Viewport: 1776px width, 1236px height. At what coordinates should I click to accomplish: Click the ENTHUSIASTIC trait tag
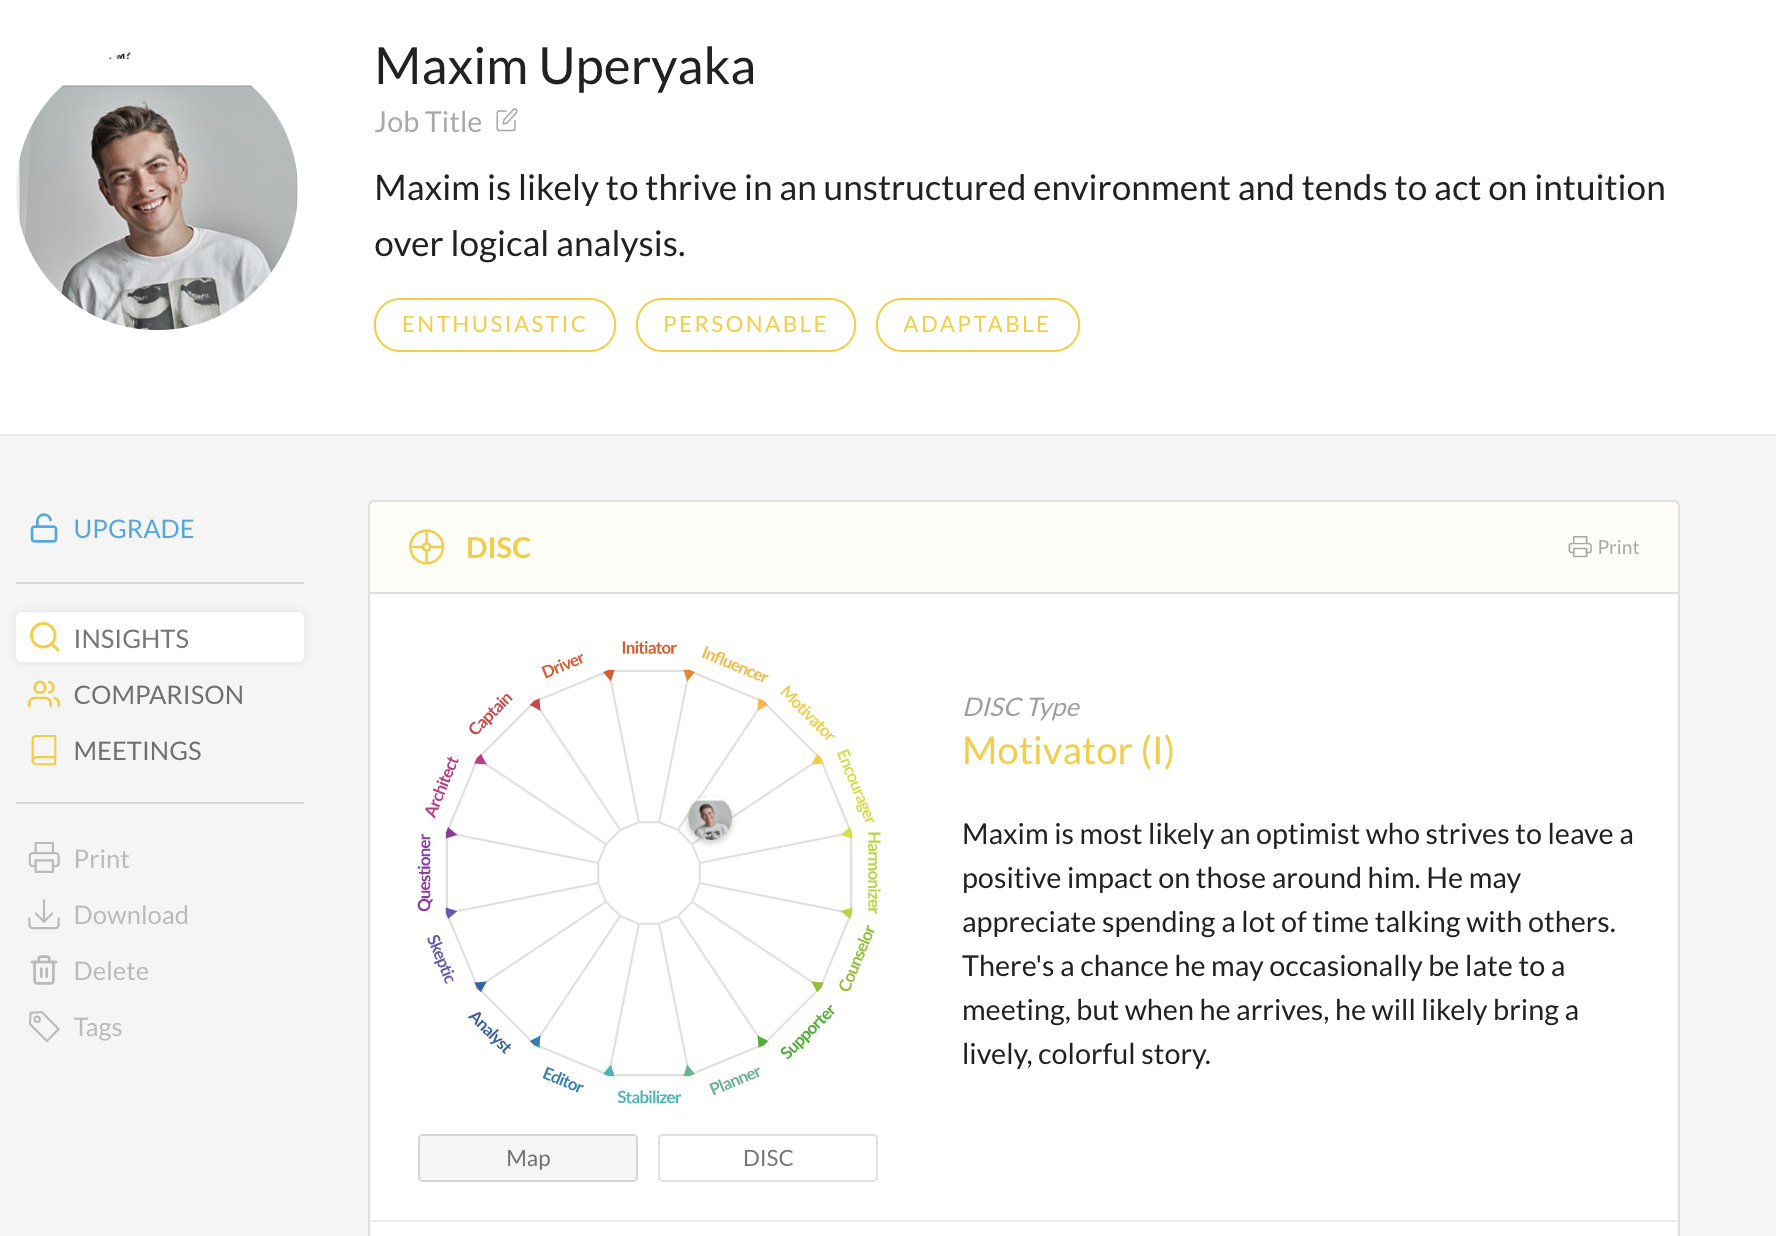coord(495,325)
